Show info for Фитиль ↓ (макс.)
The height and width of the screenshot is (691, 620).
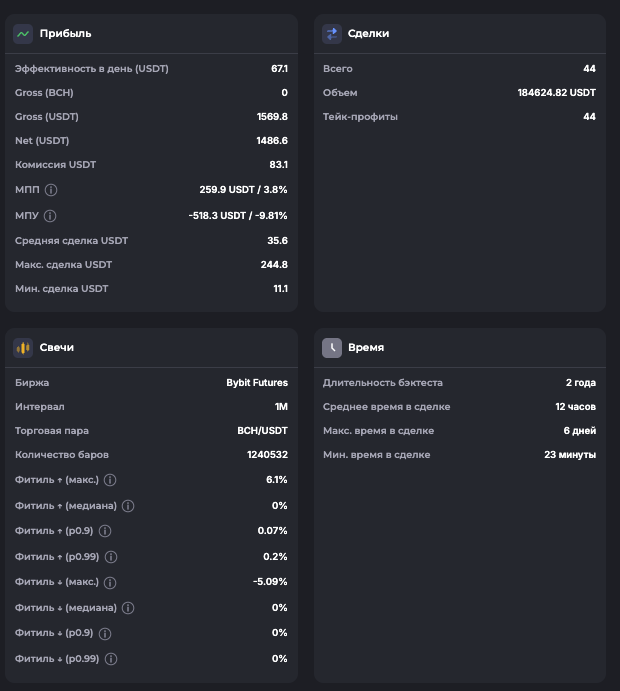(x=111, y=582)
